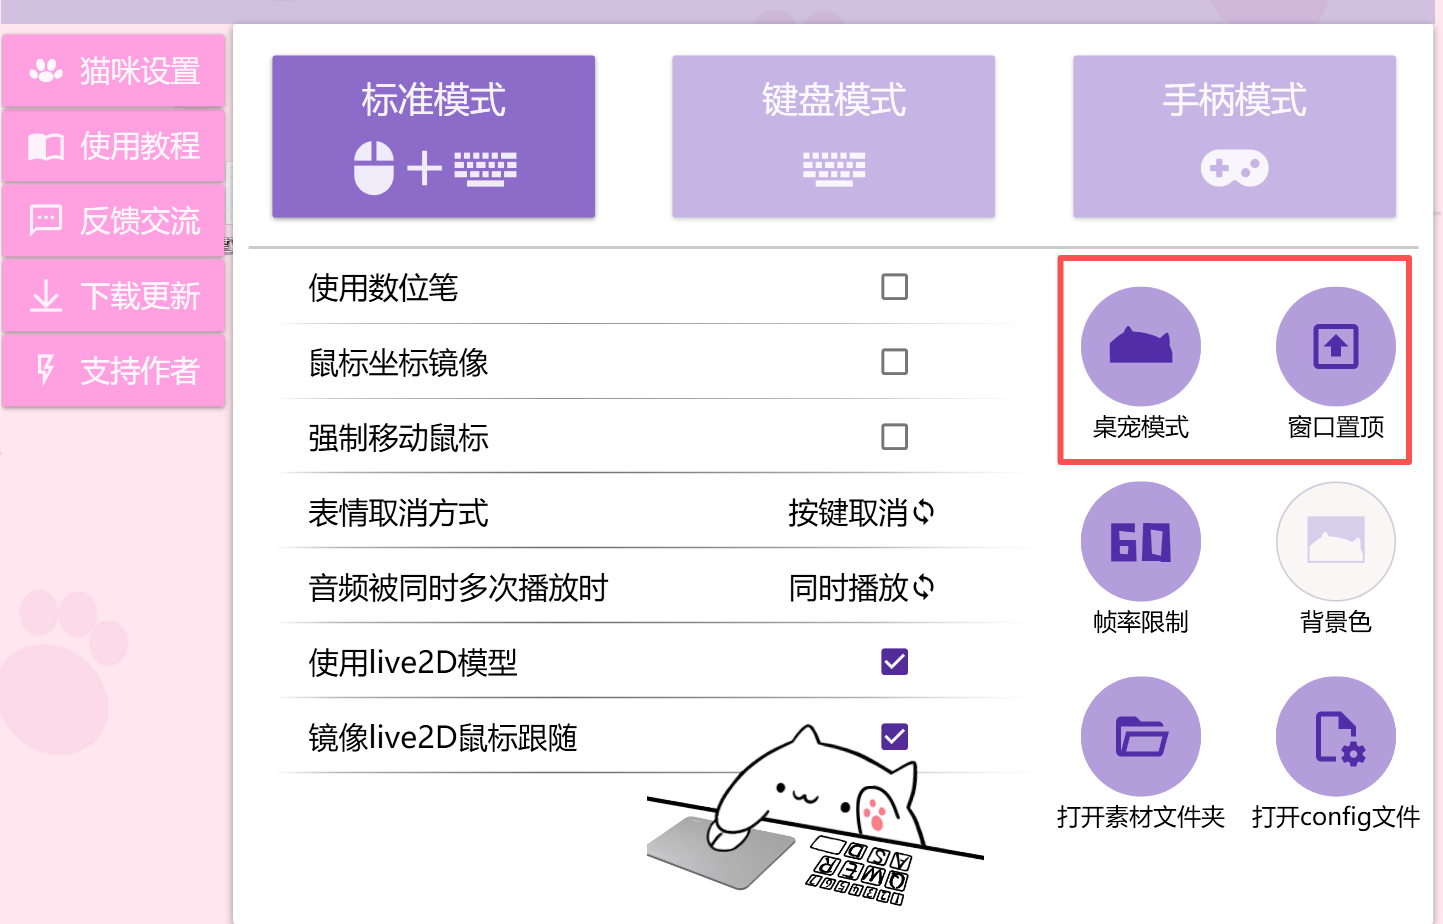Viewport: 1443px width, 924px height.
Task: Click the download arrow icon beside 下载更新
Action: coord(46,296)
